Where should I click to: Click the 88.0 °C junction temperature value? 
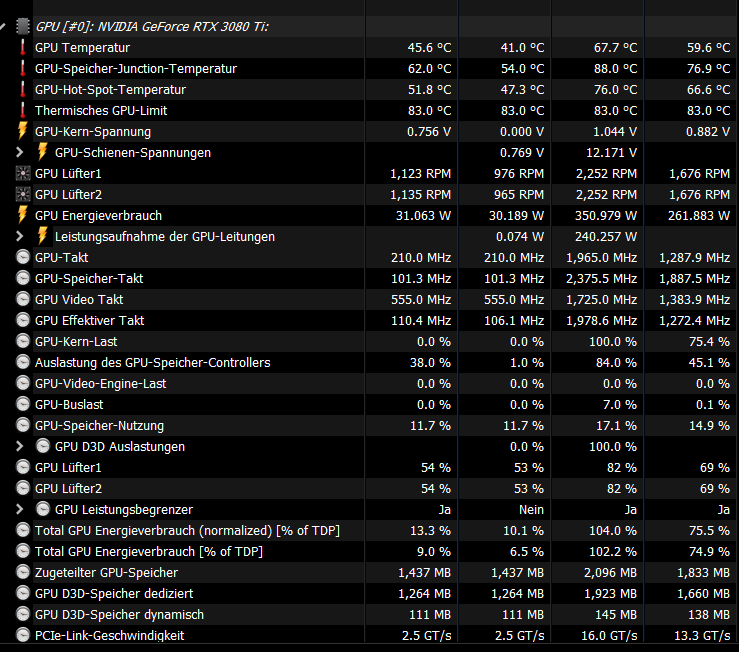click(615, 69)
